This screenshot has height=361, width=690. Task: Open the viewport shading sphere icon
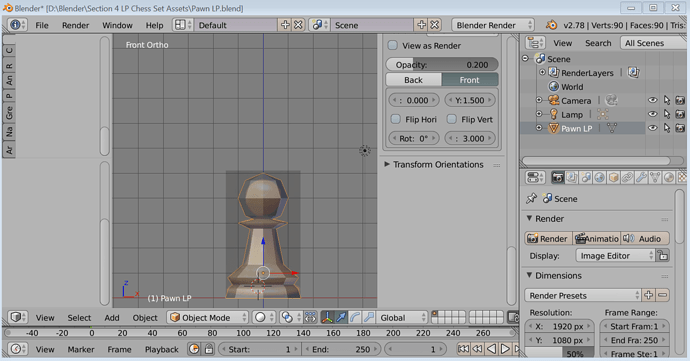tap(261, 317)
